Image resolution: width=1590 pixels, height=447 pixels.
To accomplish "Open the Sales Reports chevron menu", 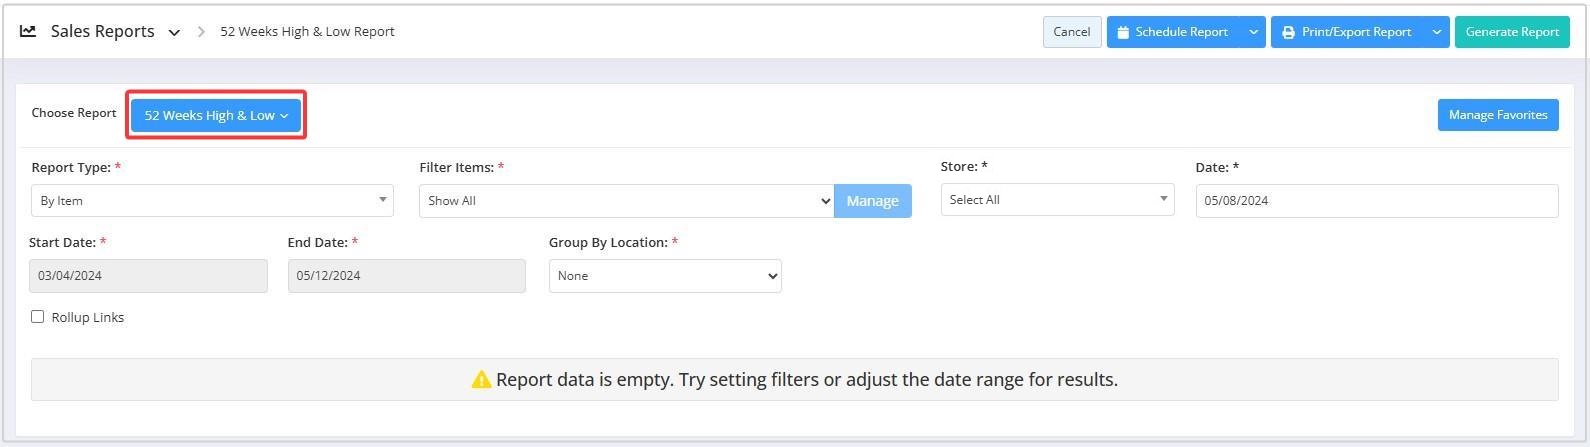I will pyautogui.click(x=174, y=32).
